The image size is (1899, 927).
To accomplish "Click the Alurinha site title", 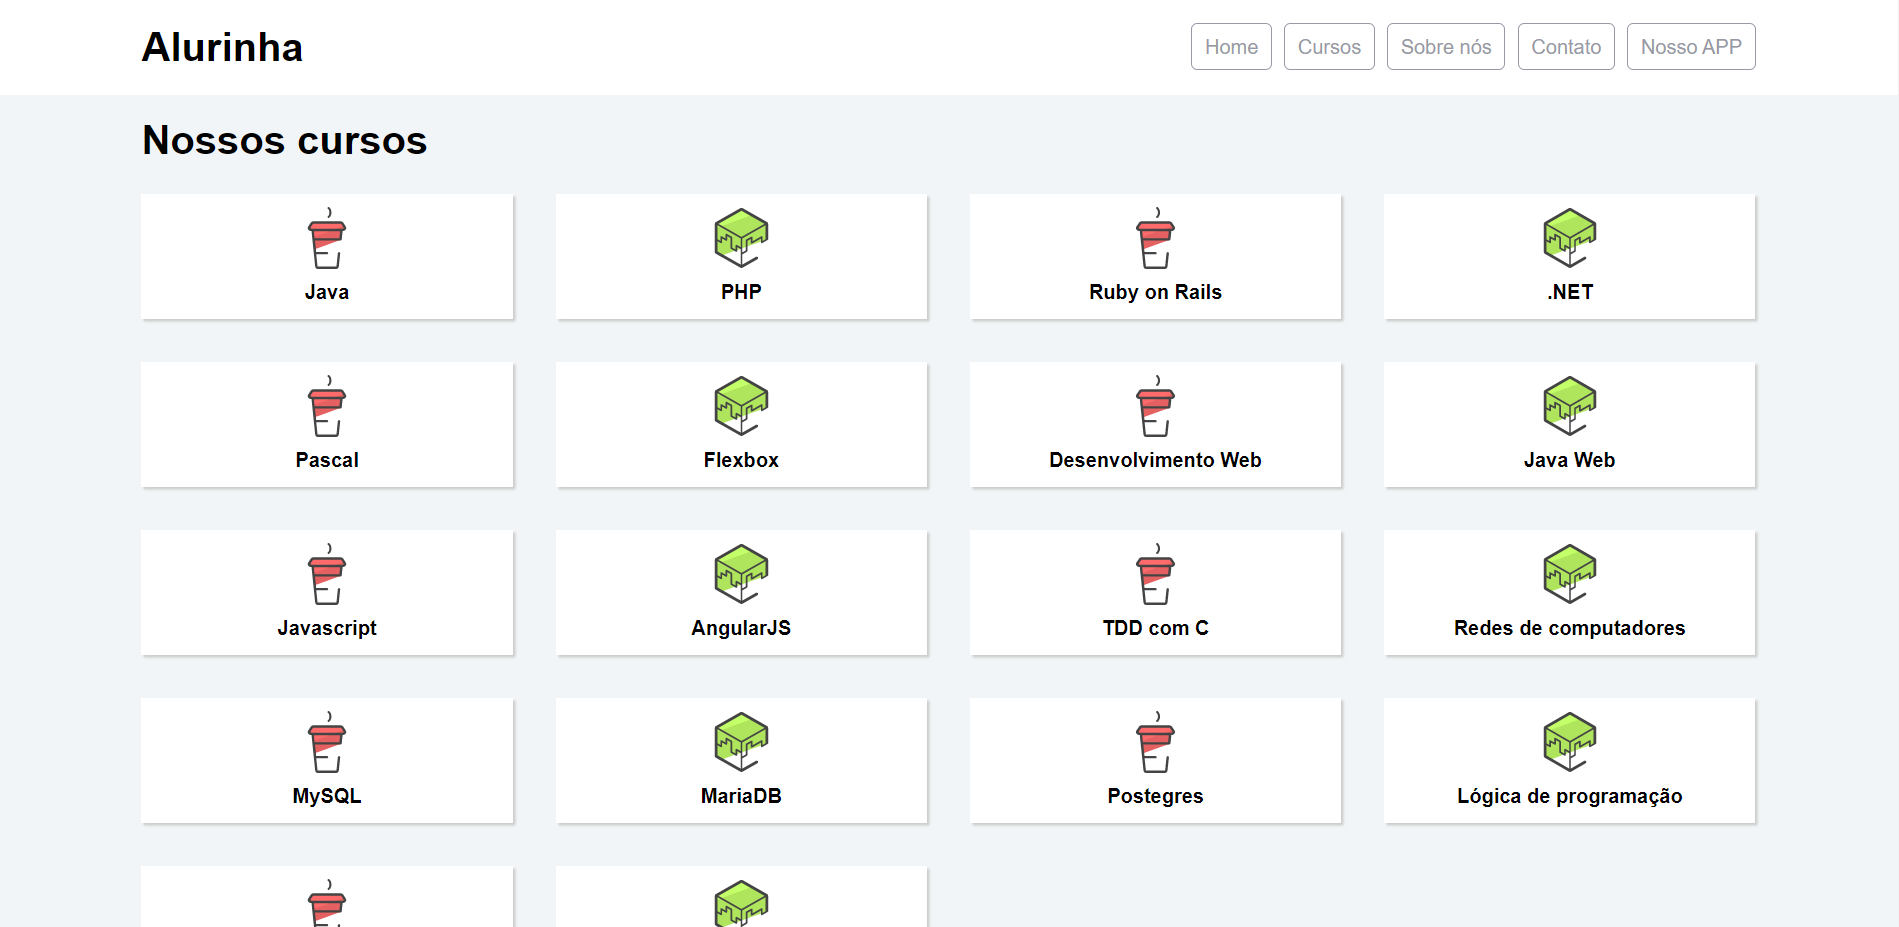I will point(222,47).
